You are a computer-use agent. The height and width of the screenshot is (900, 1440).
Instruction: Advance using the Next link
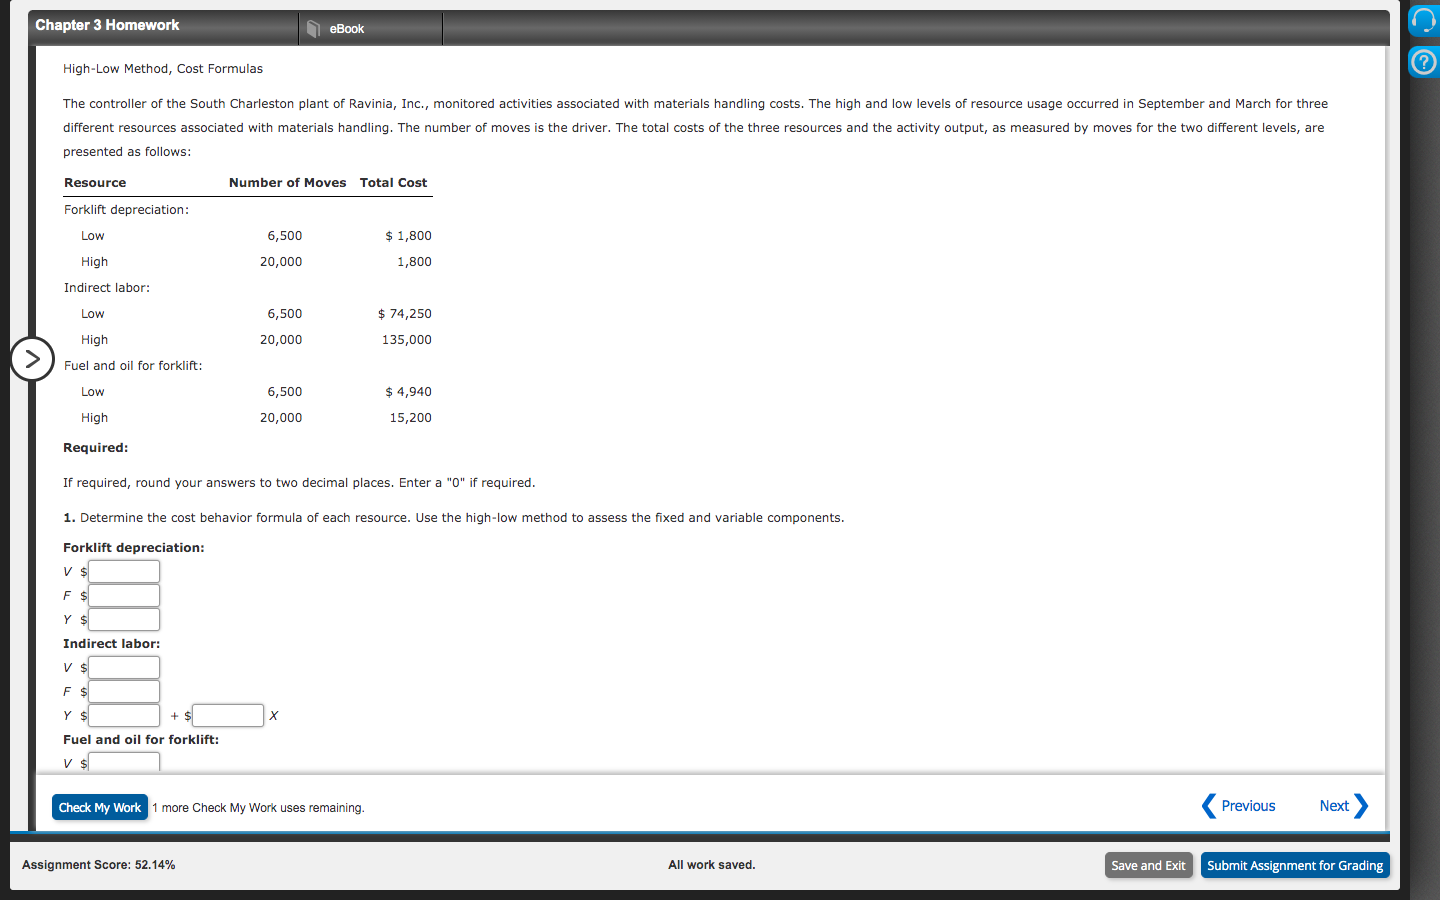coord(1334,806)
